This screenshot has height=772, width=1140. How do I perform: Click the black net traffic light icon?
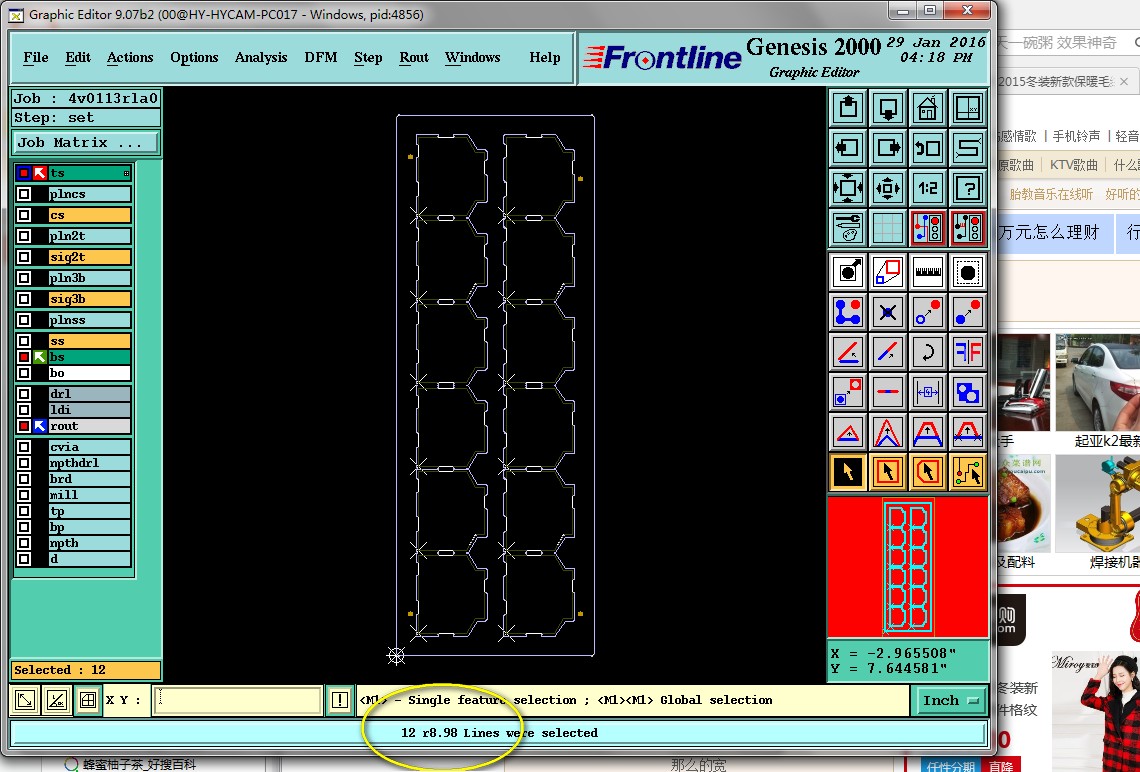point(968,228)
